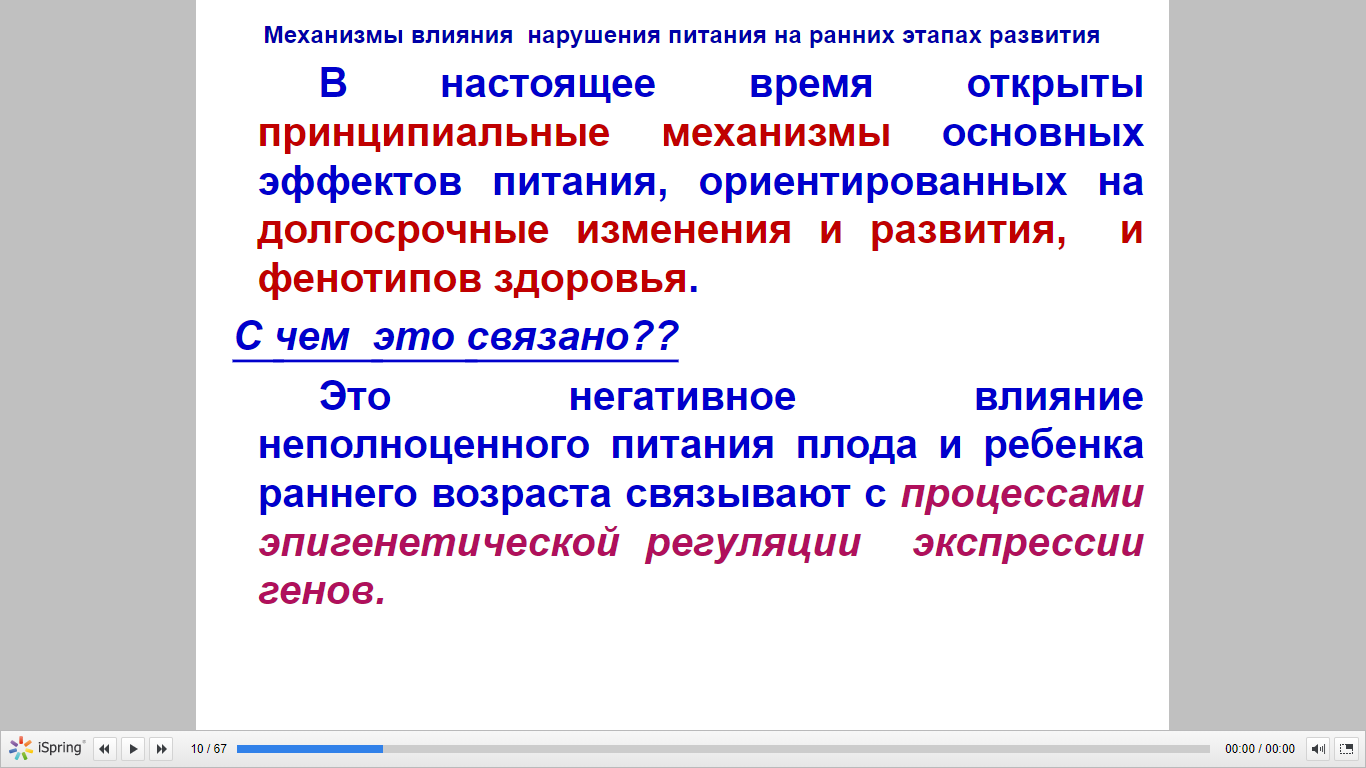Click the italic words "эпигенетической регуляции"
The image size is (1366, 768).
559,544
